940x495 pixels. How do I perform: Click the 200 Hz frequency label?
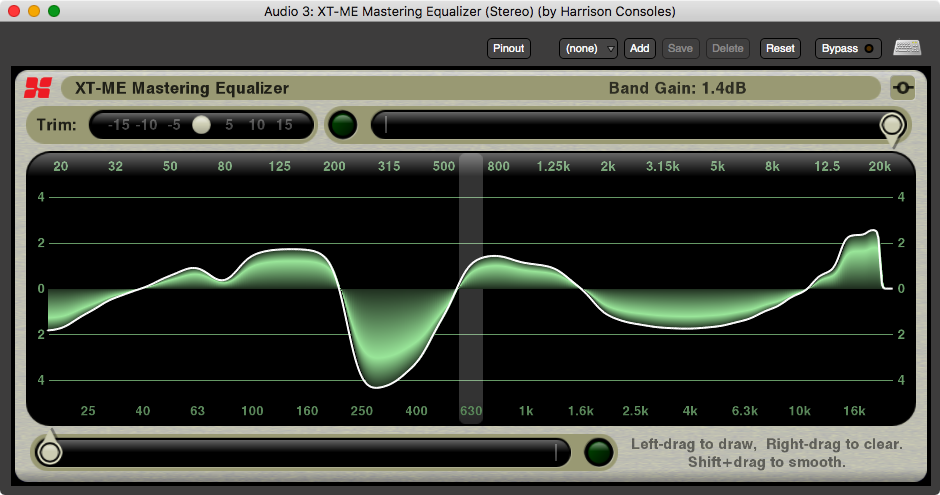click(x=335, y=167)
